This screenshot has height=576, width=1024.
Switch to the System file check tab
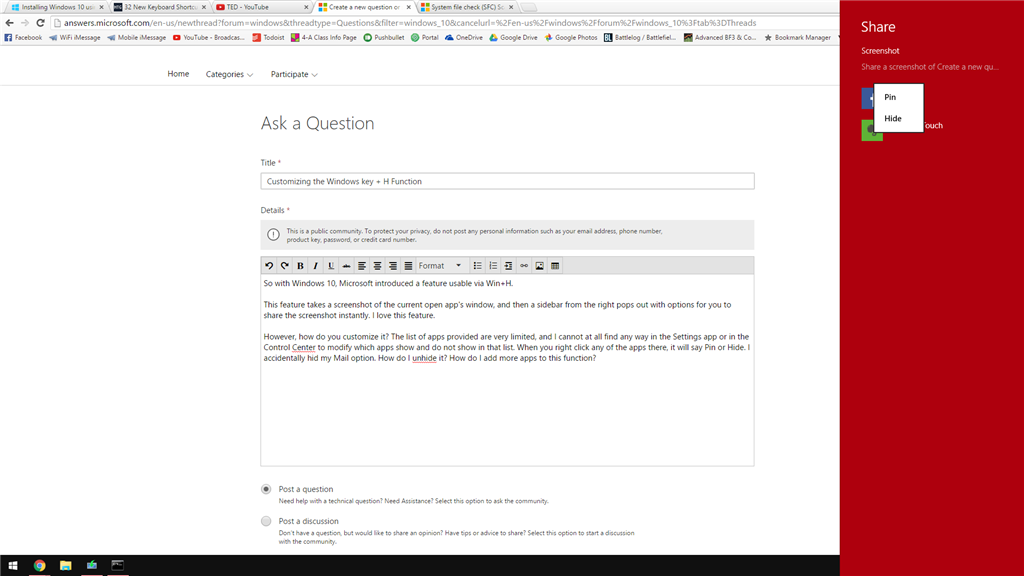467,7
